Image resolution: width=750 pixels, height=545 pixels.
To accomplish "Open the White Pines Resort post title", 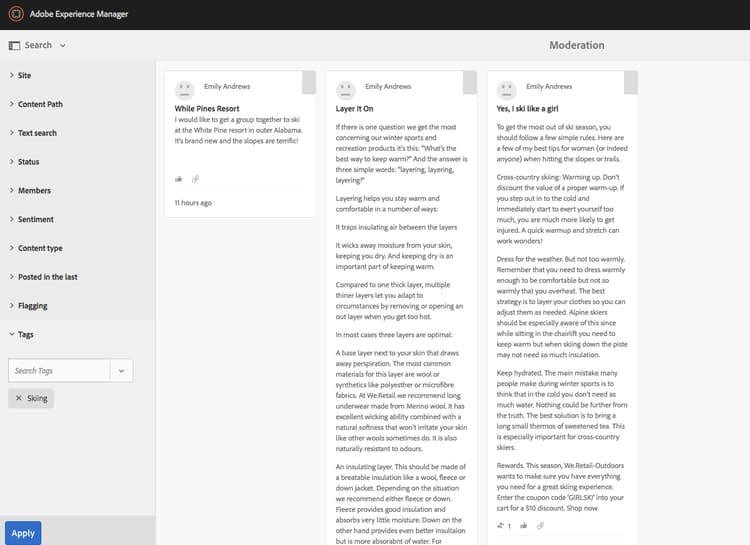I will pyautogui.click(x=207, y=109).
